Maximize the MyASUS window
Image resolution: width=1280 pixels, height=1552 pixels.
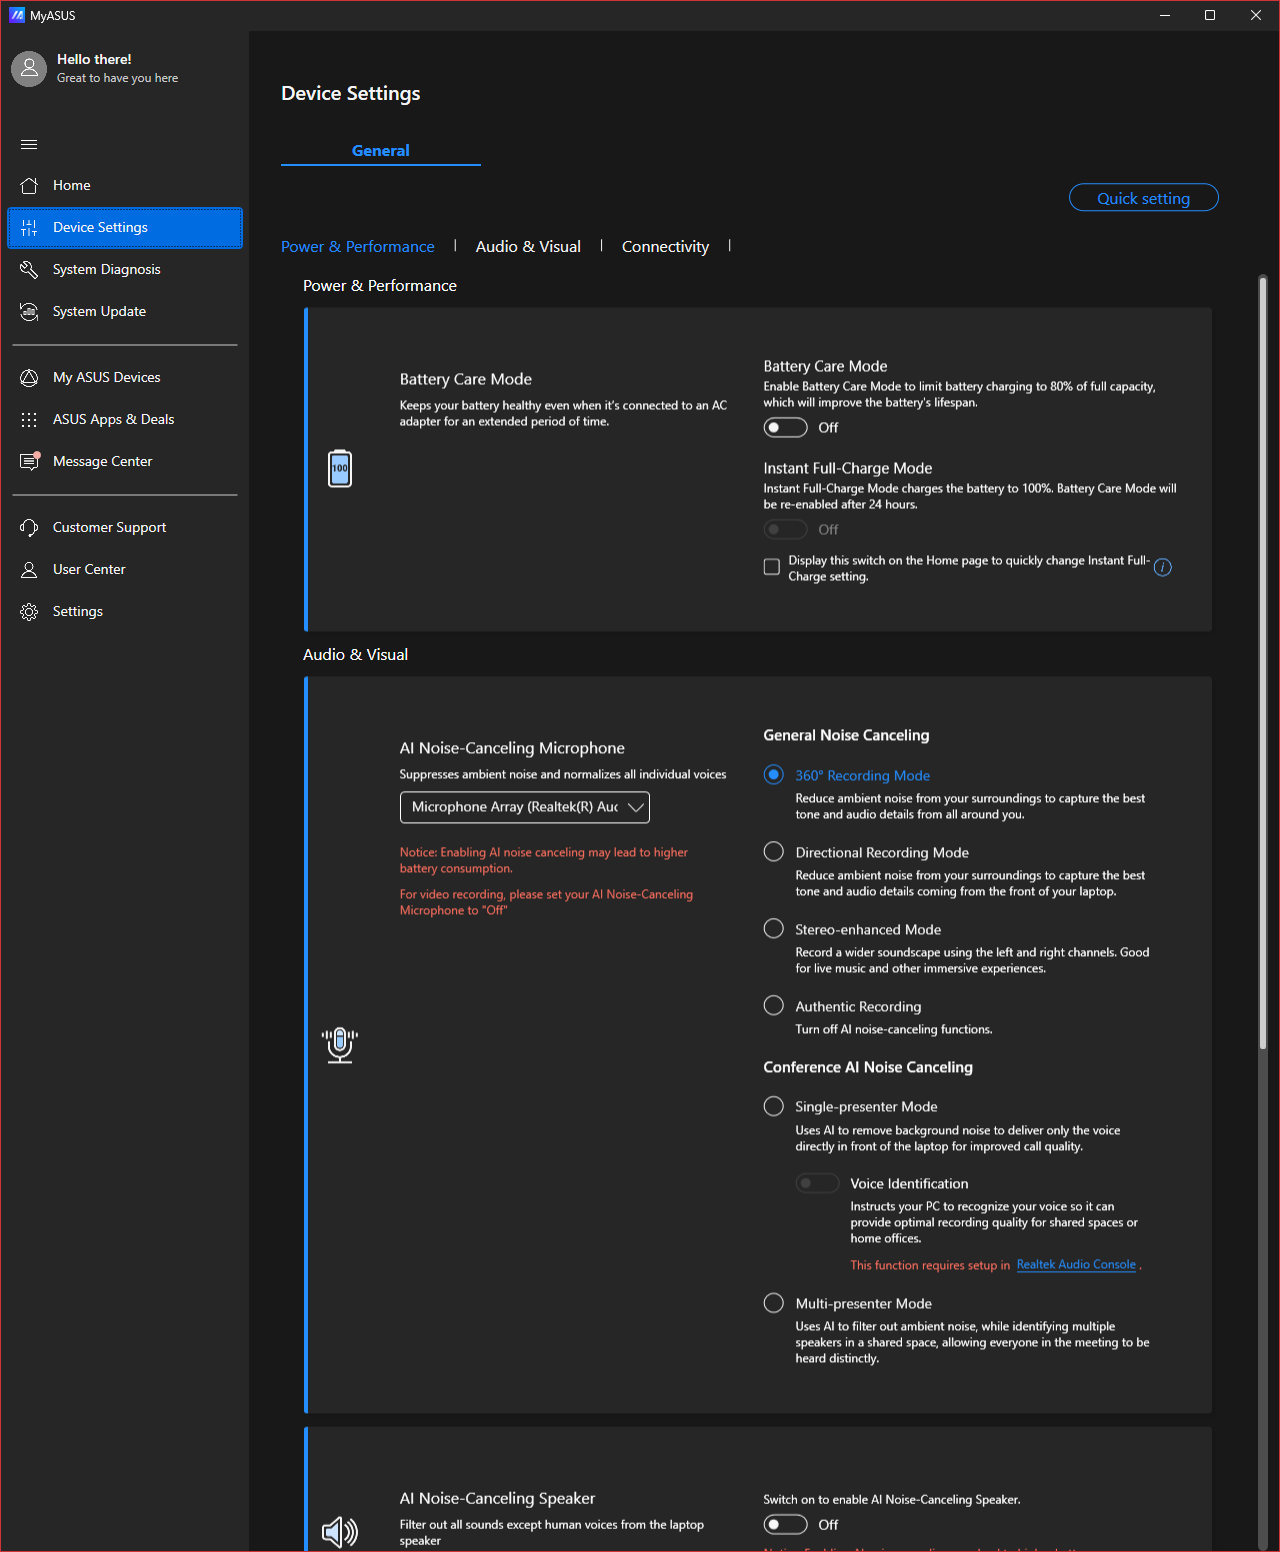pos(1210,15)
